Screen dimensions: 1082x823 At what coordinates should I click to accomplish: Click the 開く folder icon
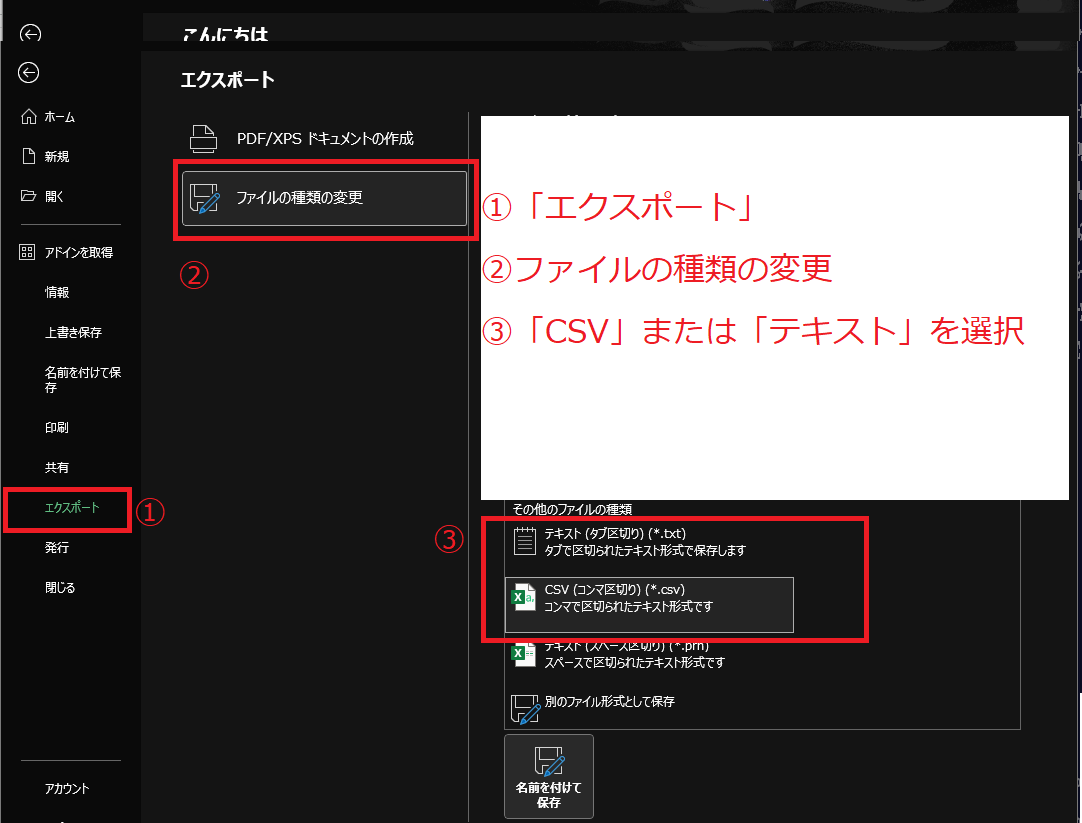[28, 196]
